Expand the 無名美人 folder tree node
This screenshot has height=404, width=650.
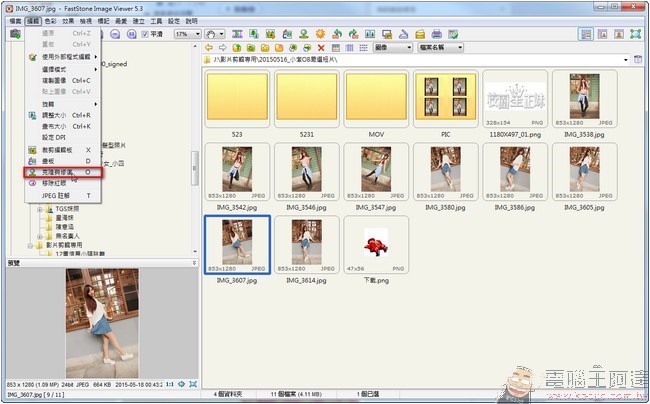40,236
